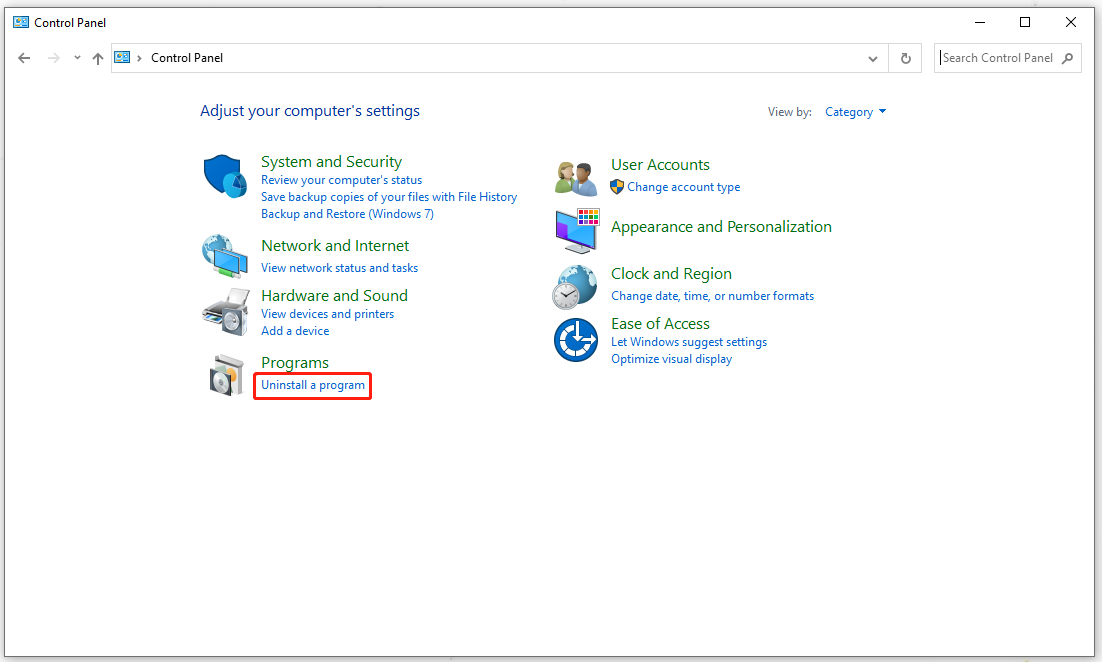Click Change account type link
This screenshot has width=1102, height=662.
[x=683, y=187]
